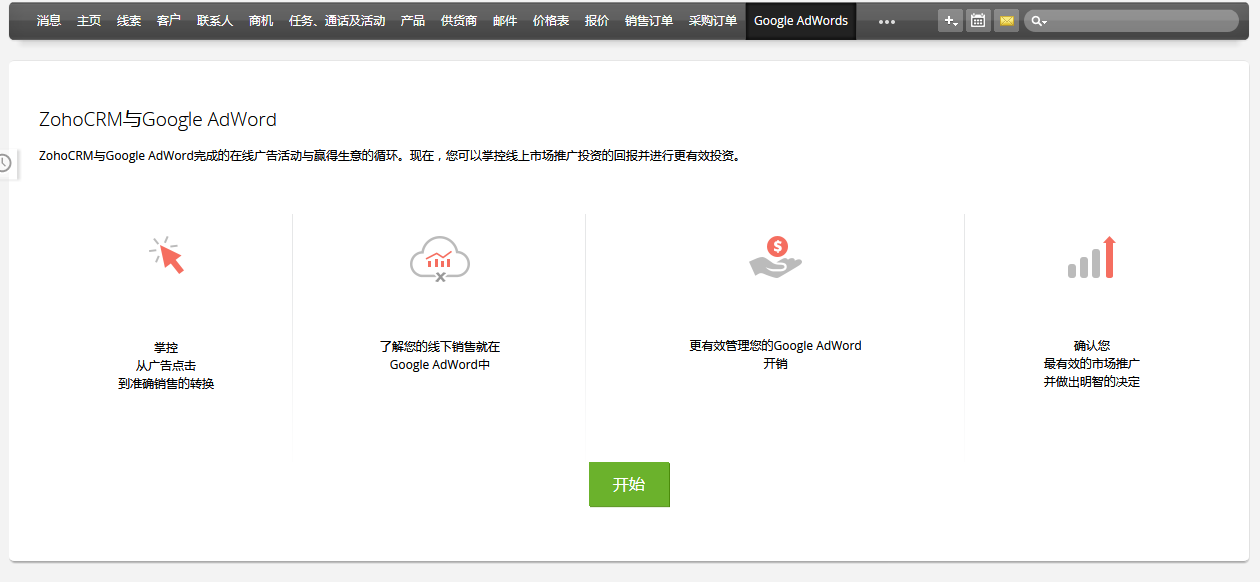Click the ad-click cursor icon
The width and height of the screenshot is (1260, 582).
(x=167, y=256)
